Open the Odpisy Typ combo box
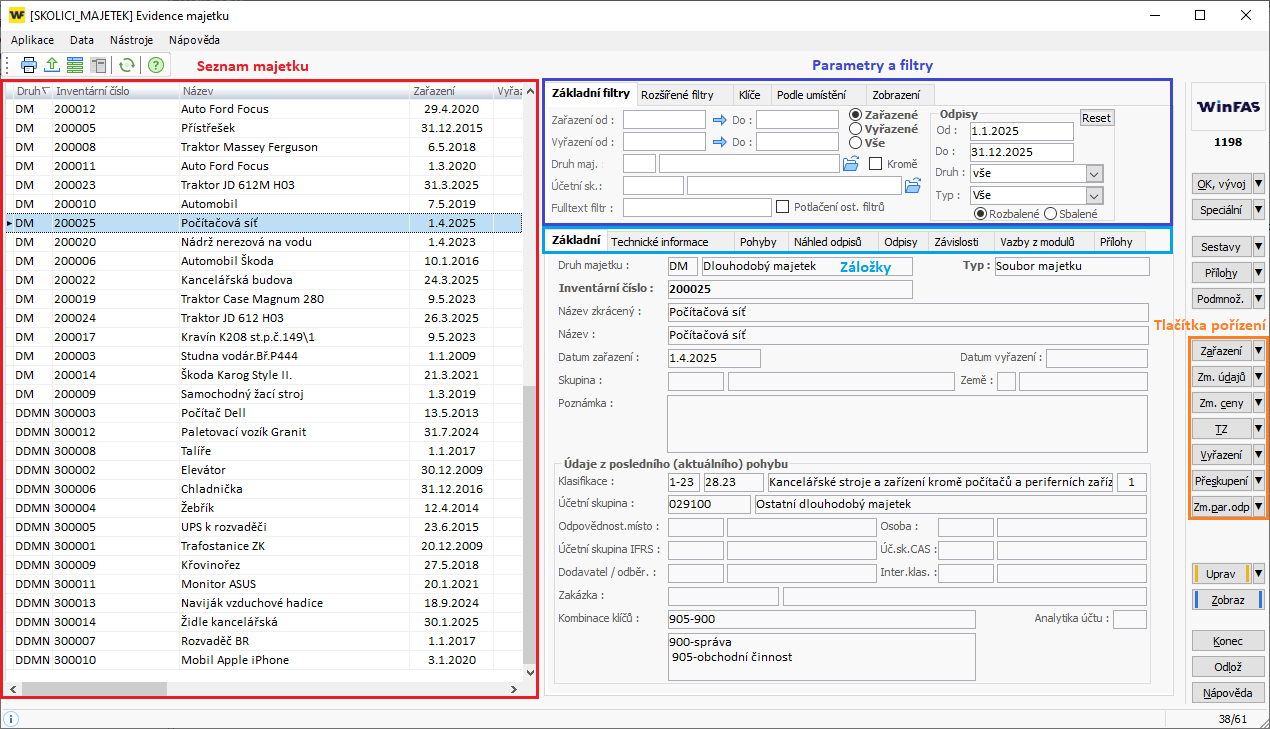Viewport: 1270px width, 729px height. pos(1093,195)
